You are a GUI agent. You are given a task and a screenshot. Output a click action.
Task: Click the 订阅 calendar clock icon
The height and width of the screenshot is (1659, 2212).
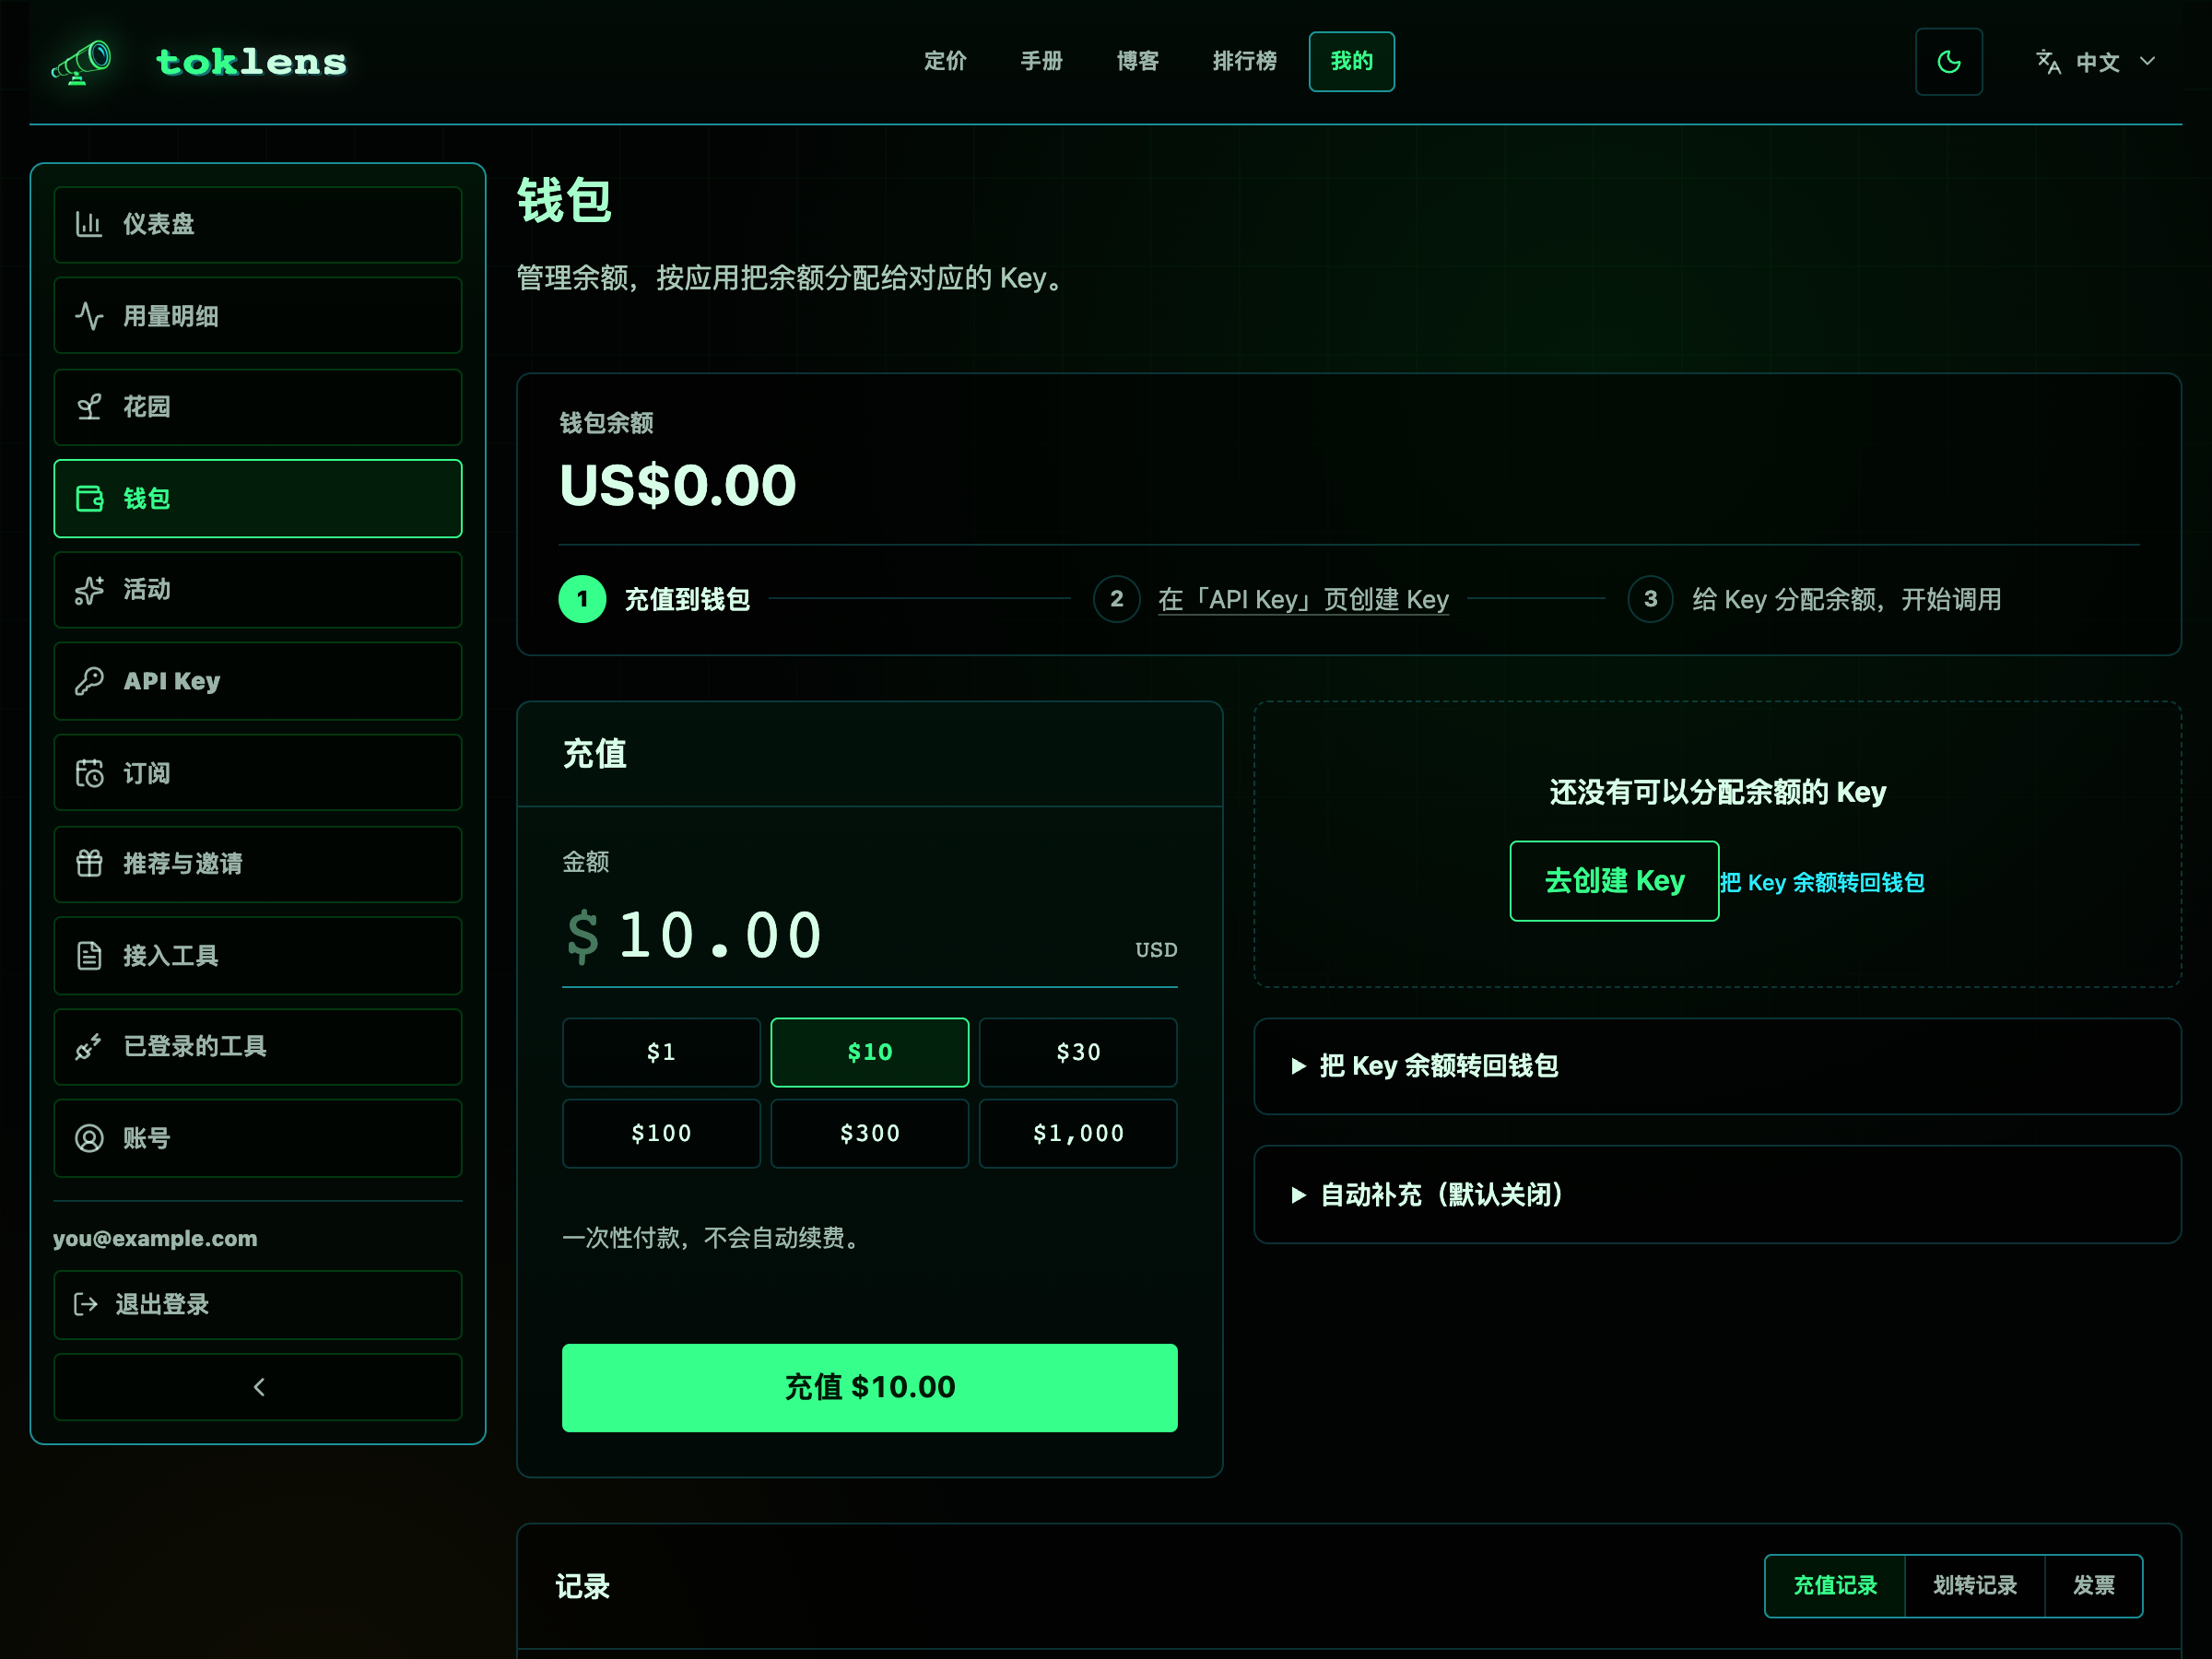pos(89,773)
